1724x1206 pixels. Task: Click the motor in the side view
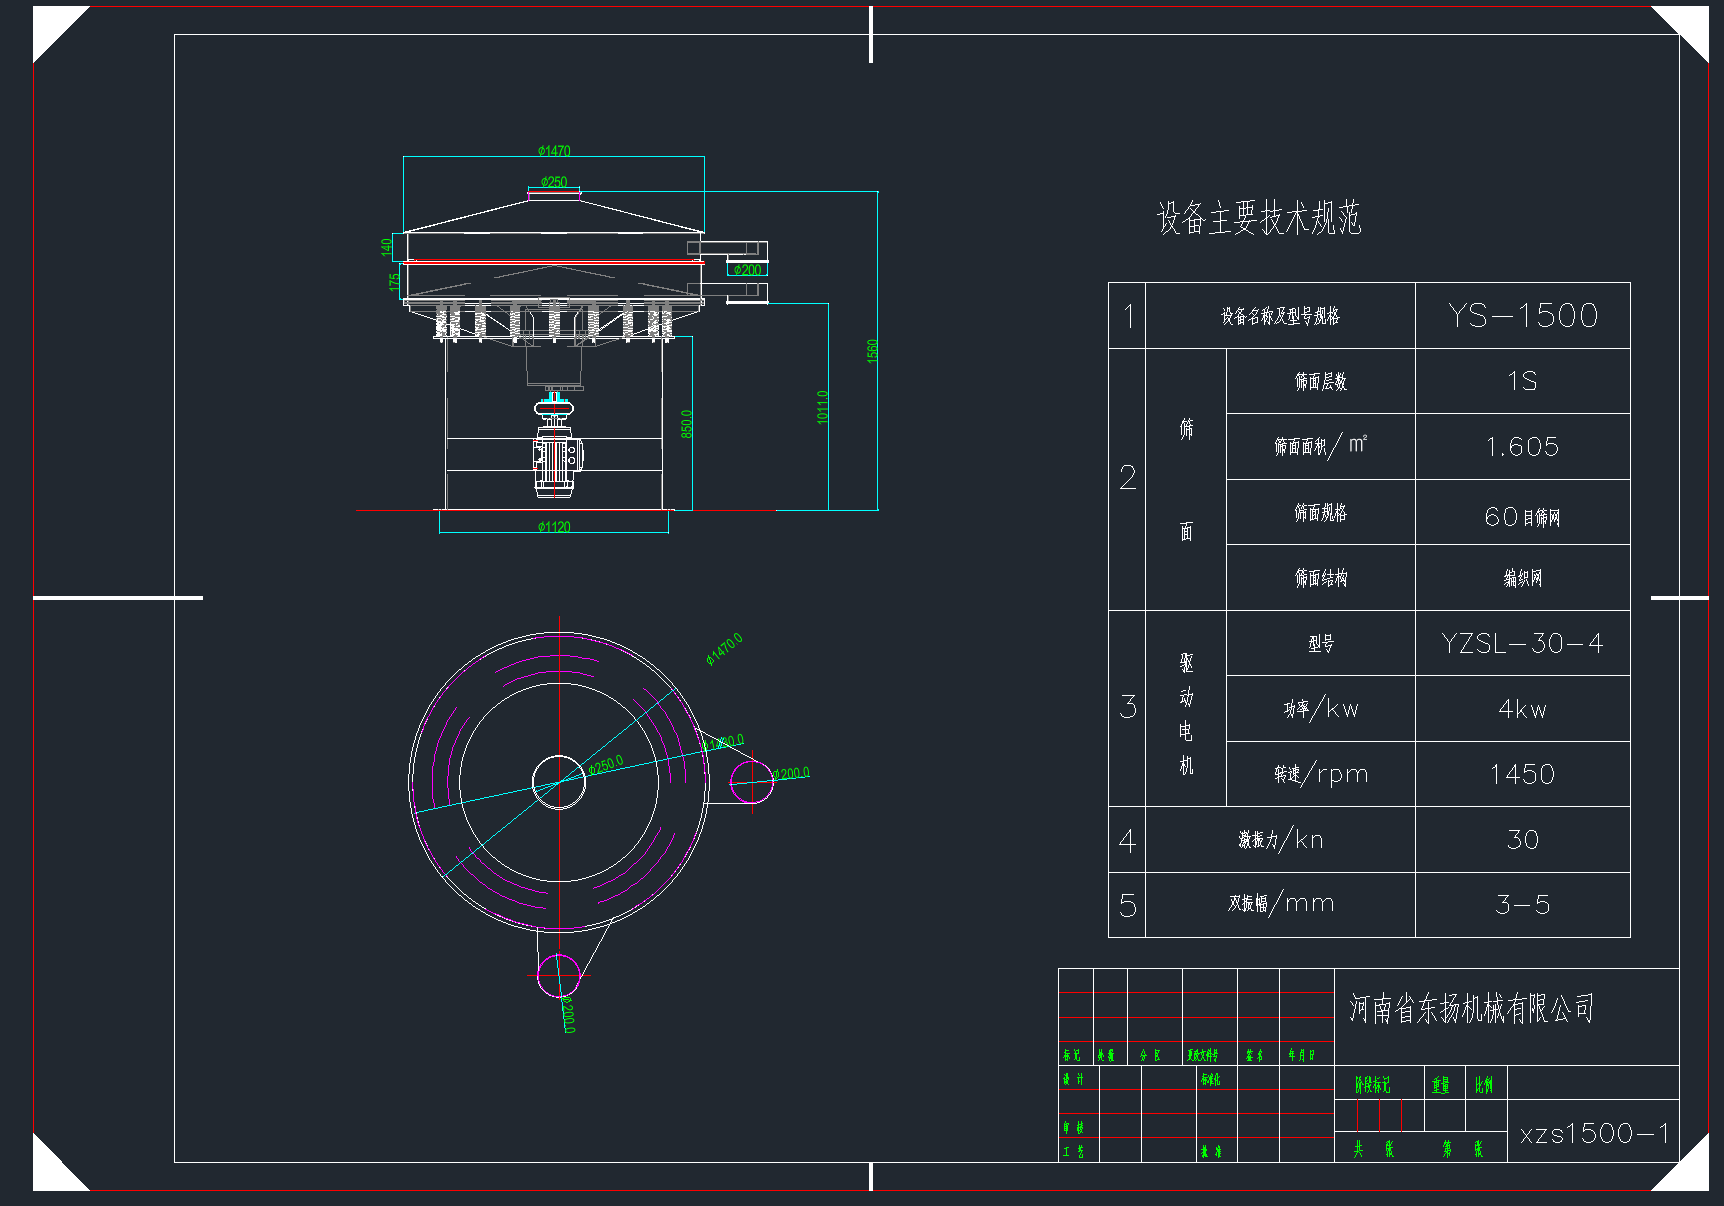tap(556, 460)
